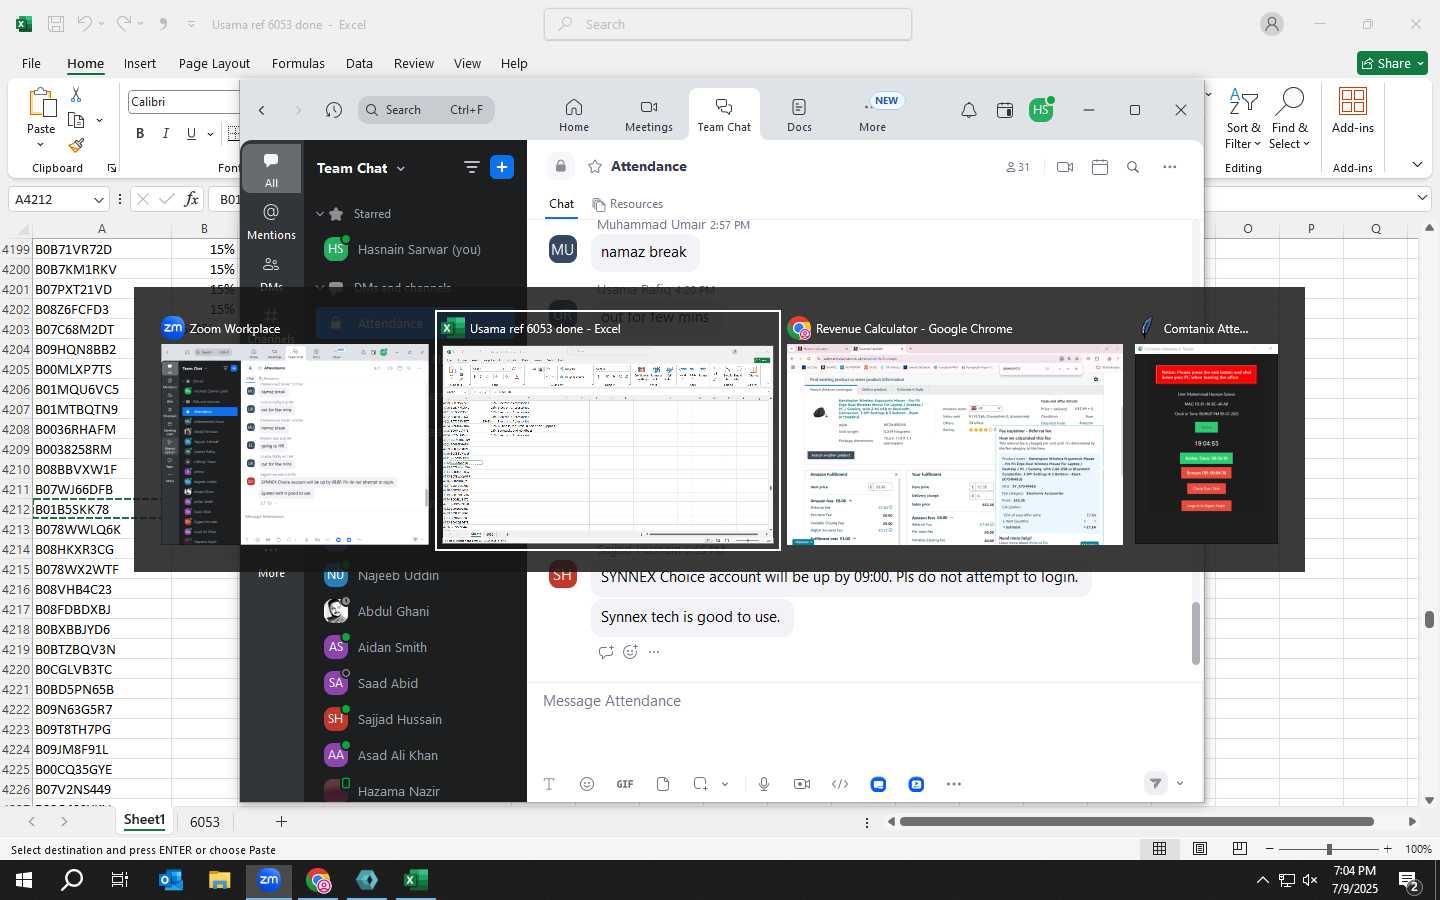The width and height of the screenshot is (1440, 900).
Task: Toggle Bold formatting in Excel ribbon
Action: [x=140, y=133]
